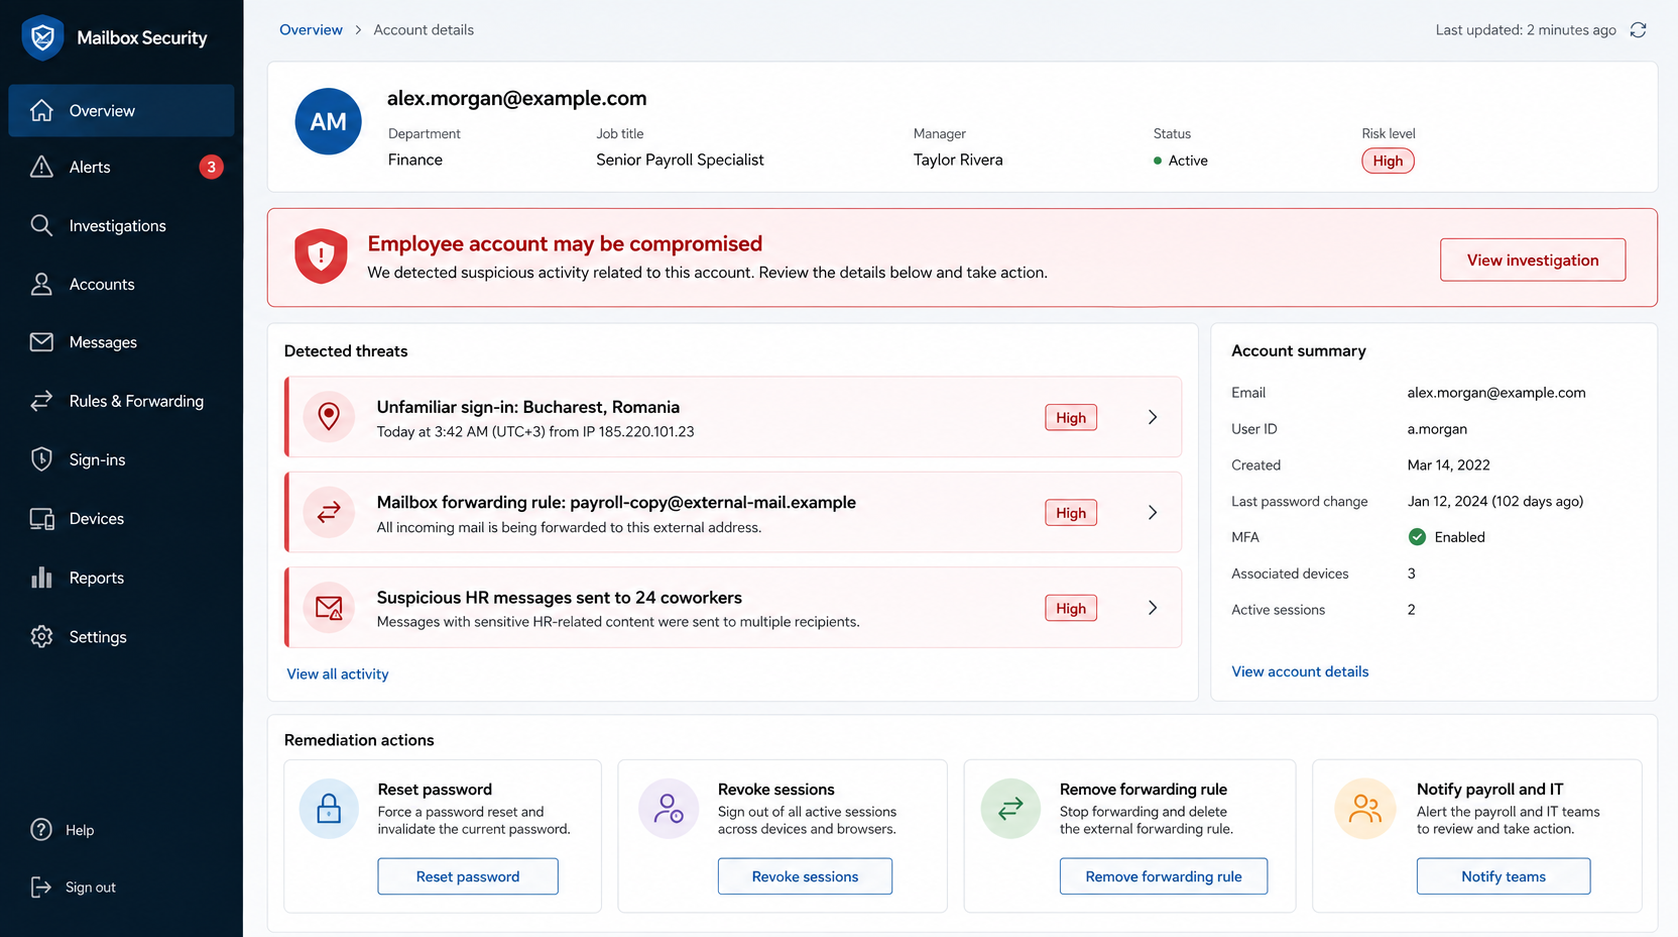Screen dimensions: 1678x937
Task: Click the View investigation button
Action: tap(1532, 260)
